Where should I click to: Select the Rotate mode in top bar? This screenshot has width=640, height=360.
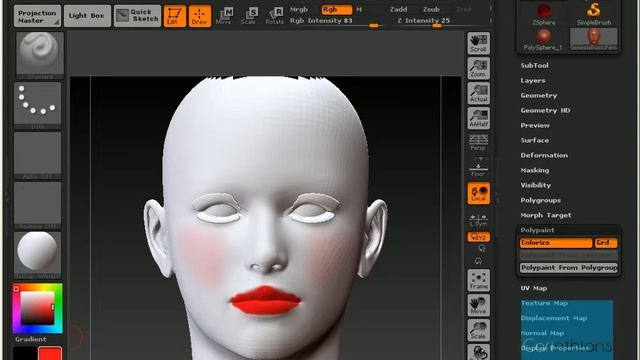point(274,16)
